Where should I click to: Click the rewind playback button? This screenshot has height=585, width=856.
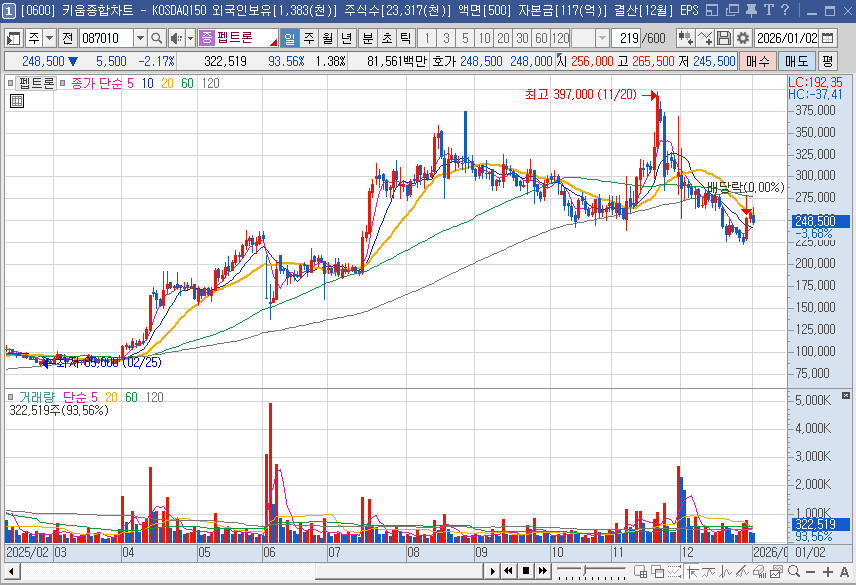click(509, 571)
